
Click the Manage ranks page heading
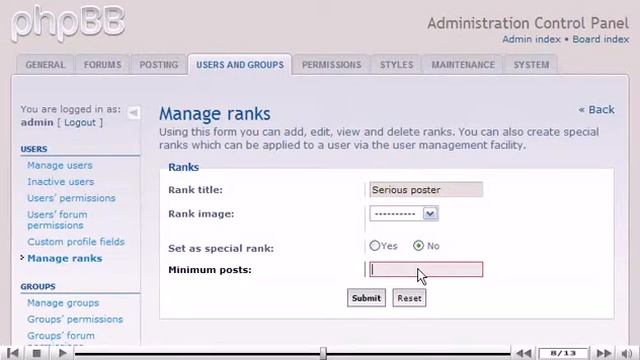[x=215, y=113]
